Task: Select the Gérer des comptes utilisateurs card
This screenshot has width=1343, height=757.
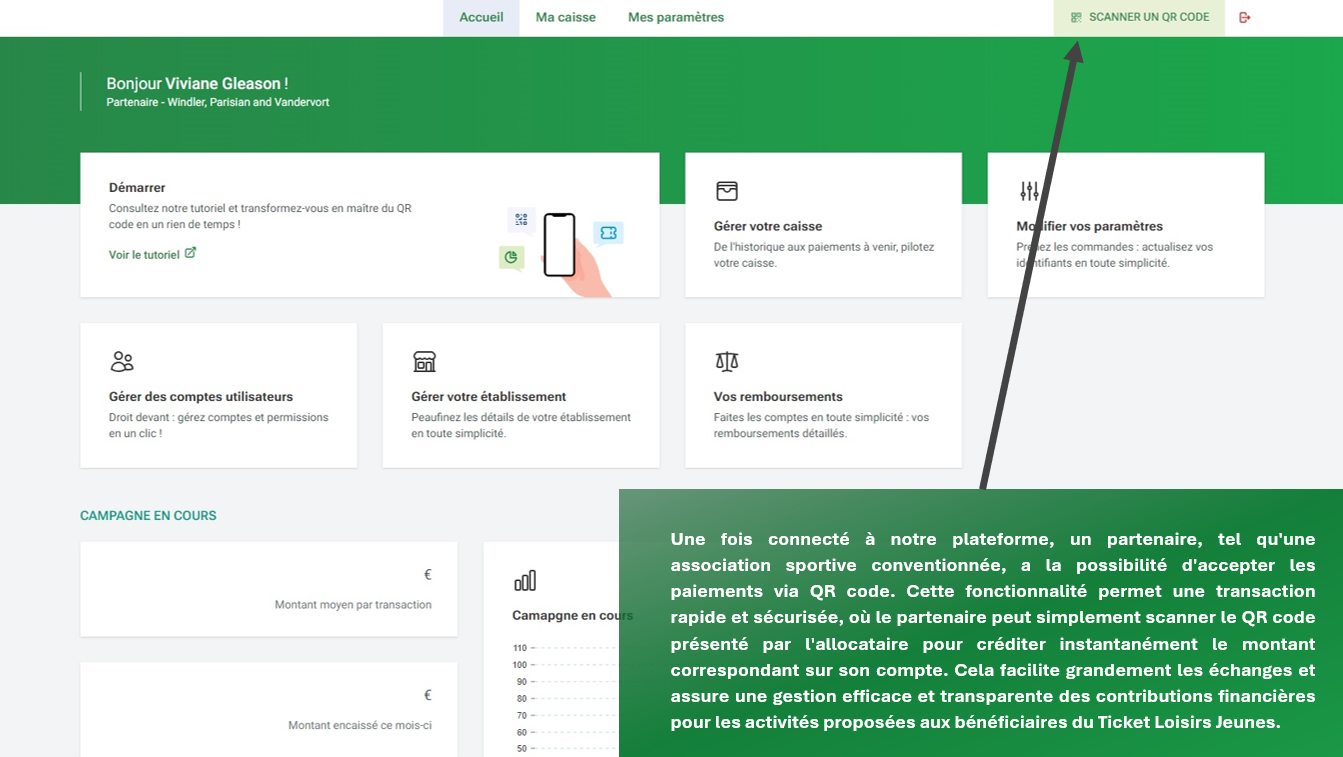Action: point(218,396)
